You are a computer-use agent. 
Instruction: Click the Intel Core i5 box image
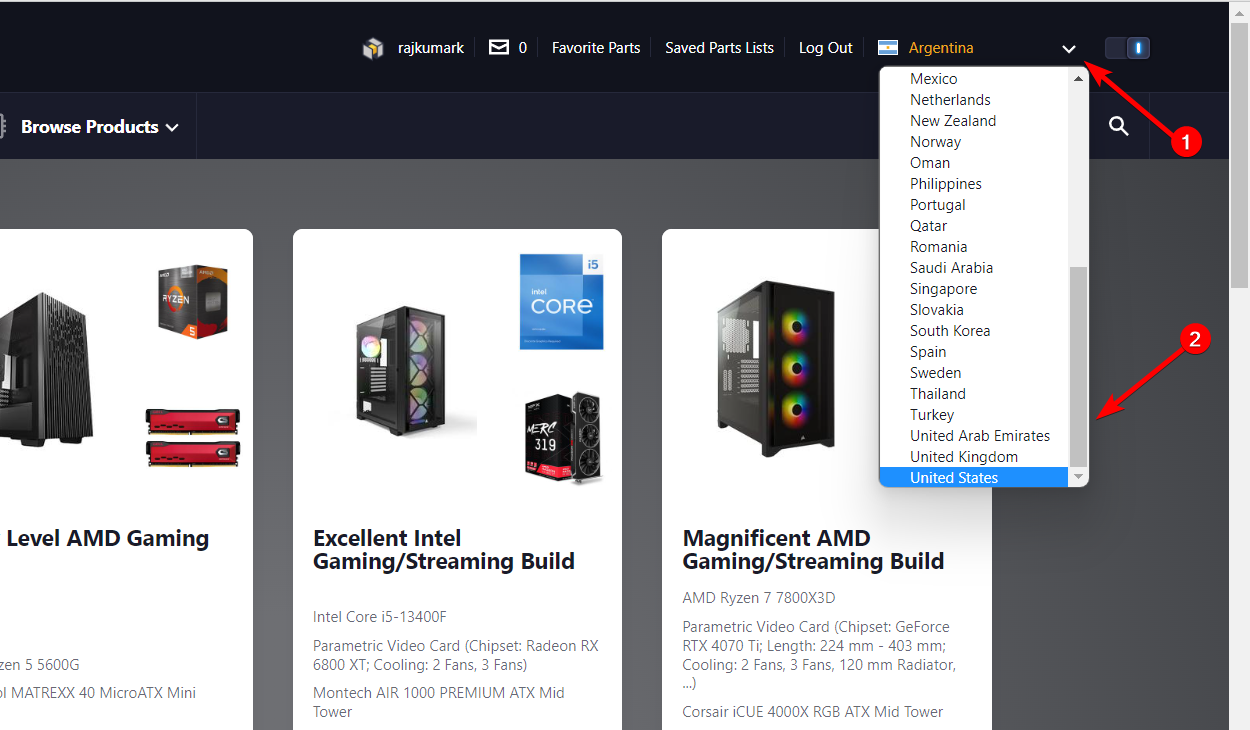pos(562,301)
